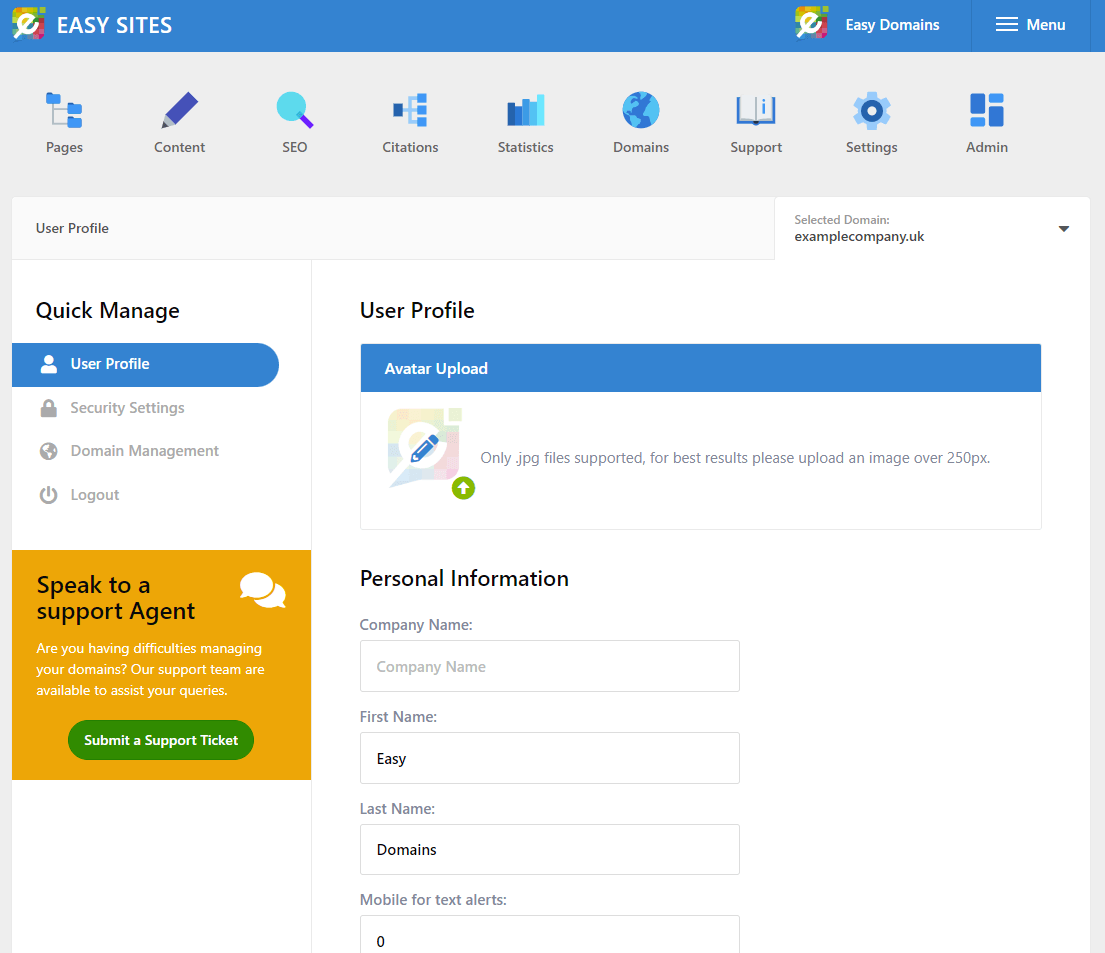Open the Citations icon
This screenshot has height=953, width=1105.
(x=410, y=111)
